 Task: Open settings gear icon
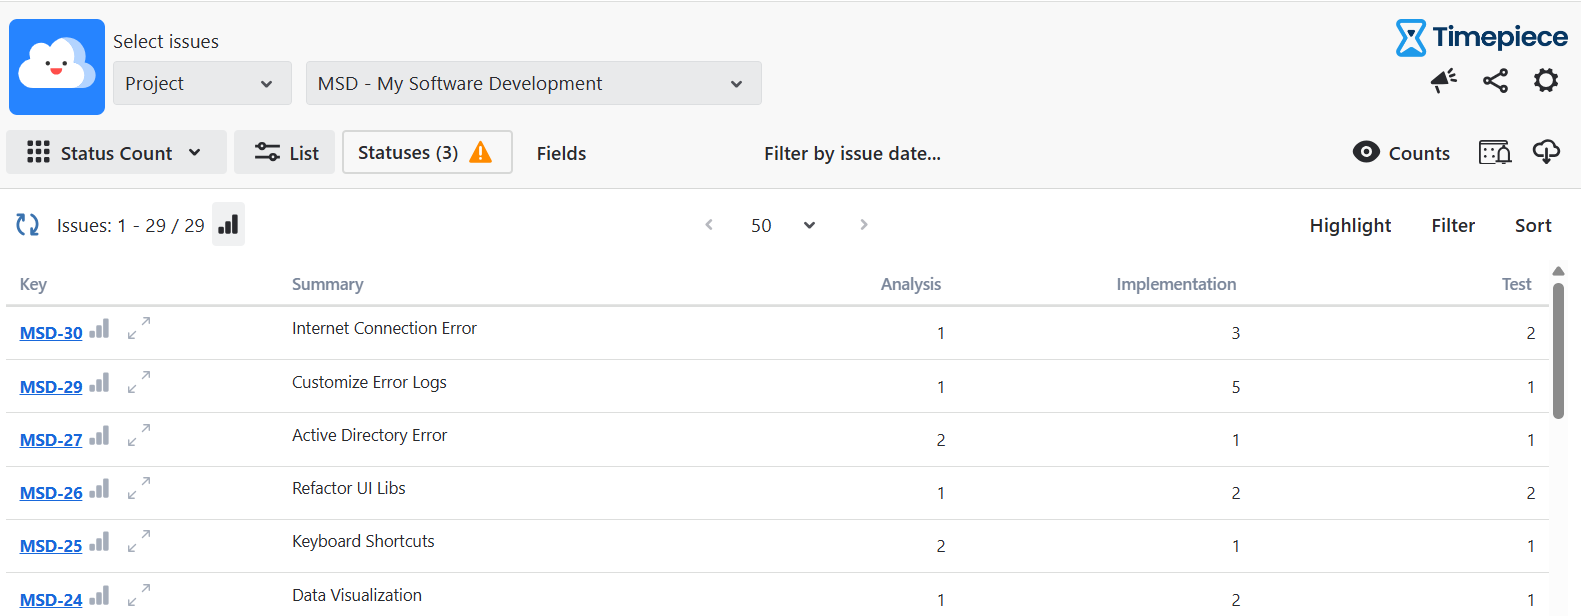tap(1546, 80)
